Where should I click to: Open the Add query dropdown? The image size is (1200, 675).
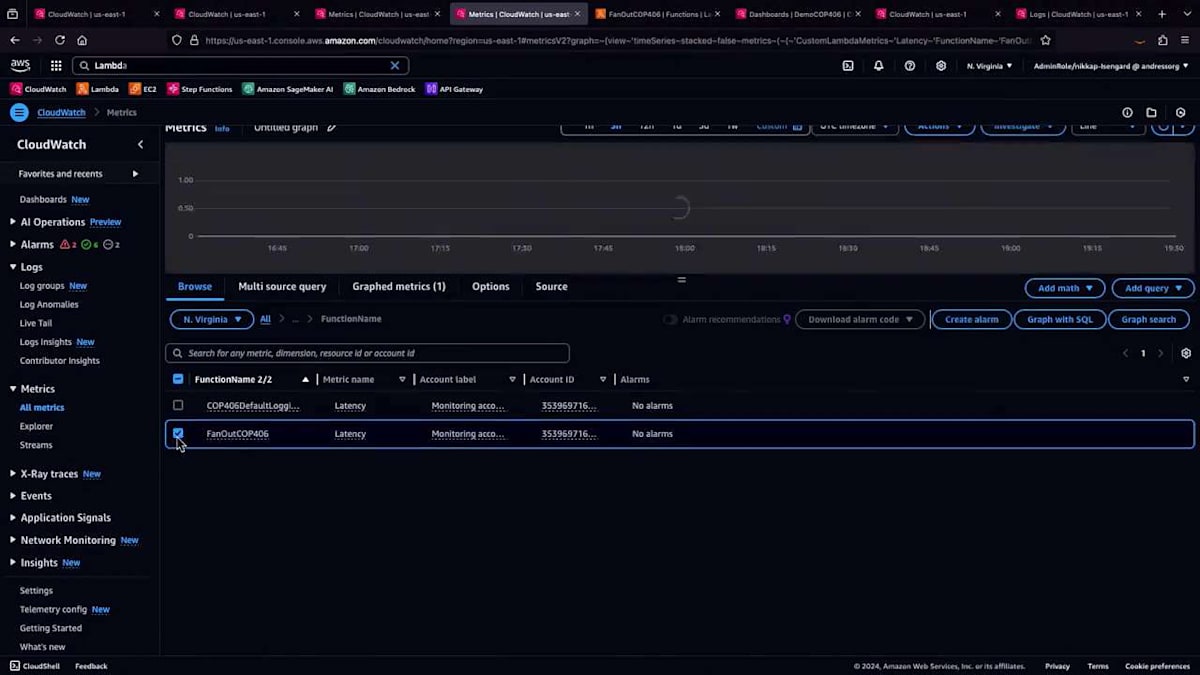point(1153,288)
